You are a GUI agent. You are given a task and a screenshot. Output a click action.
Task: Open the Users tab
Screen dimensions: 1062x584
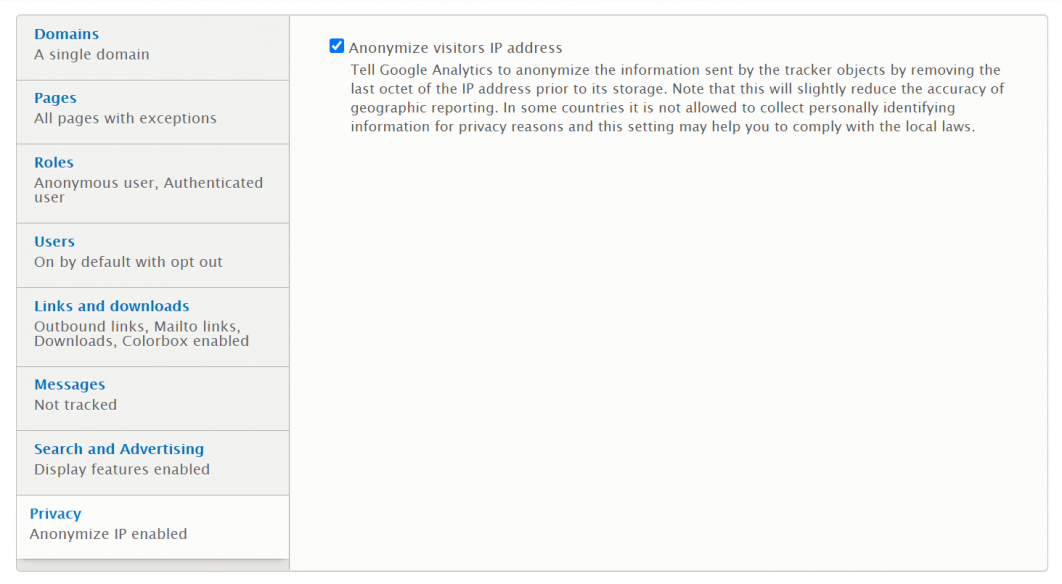[54, 241]
